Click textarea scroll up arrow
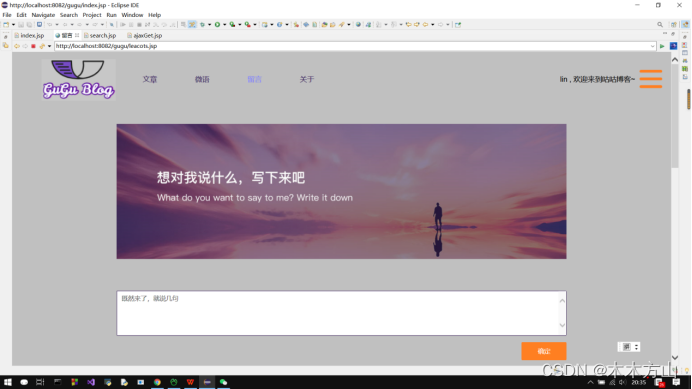 (562, 301)
